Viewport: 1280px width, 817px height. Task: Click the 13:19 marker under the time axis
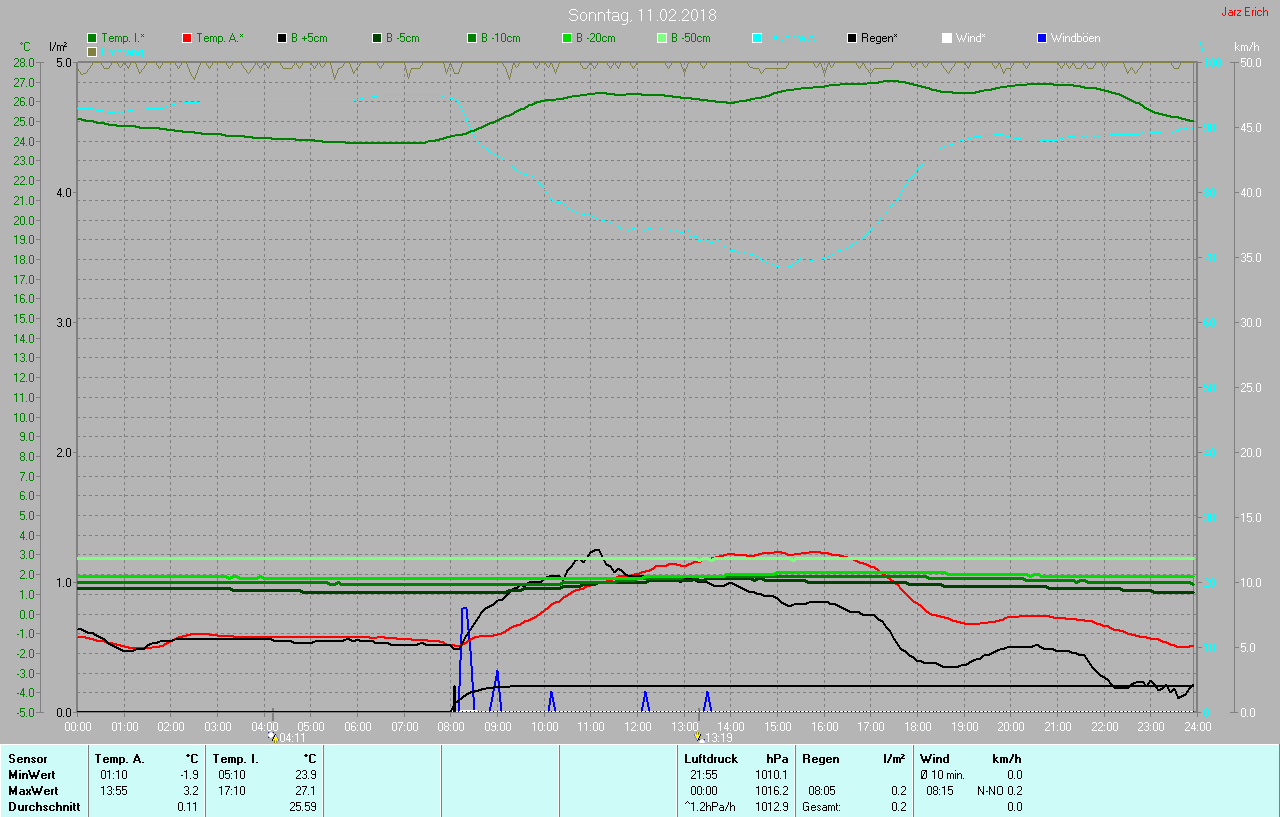click(x=714, y=738)
